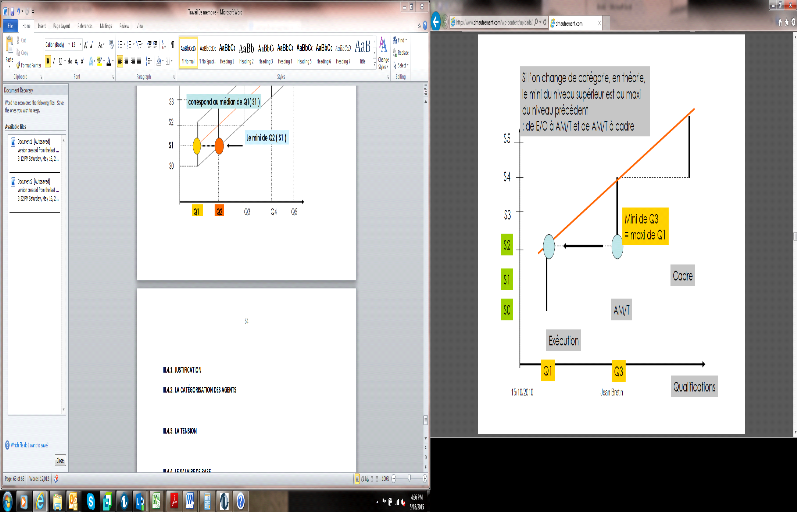Toggle Bold formatting in Font group

[48, 61]
